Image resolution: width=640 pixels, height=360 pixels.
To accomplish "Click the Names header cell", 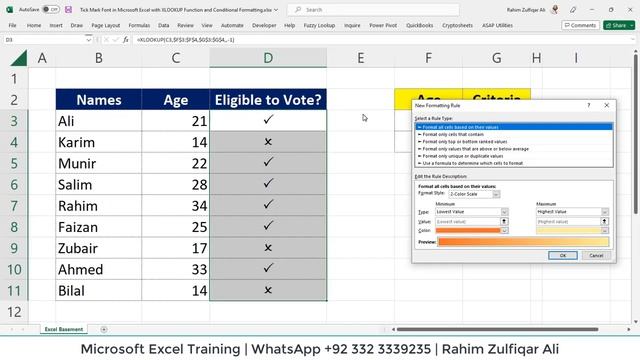I will click(x=99, y=100).
